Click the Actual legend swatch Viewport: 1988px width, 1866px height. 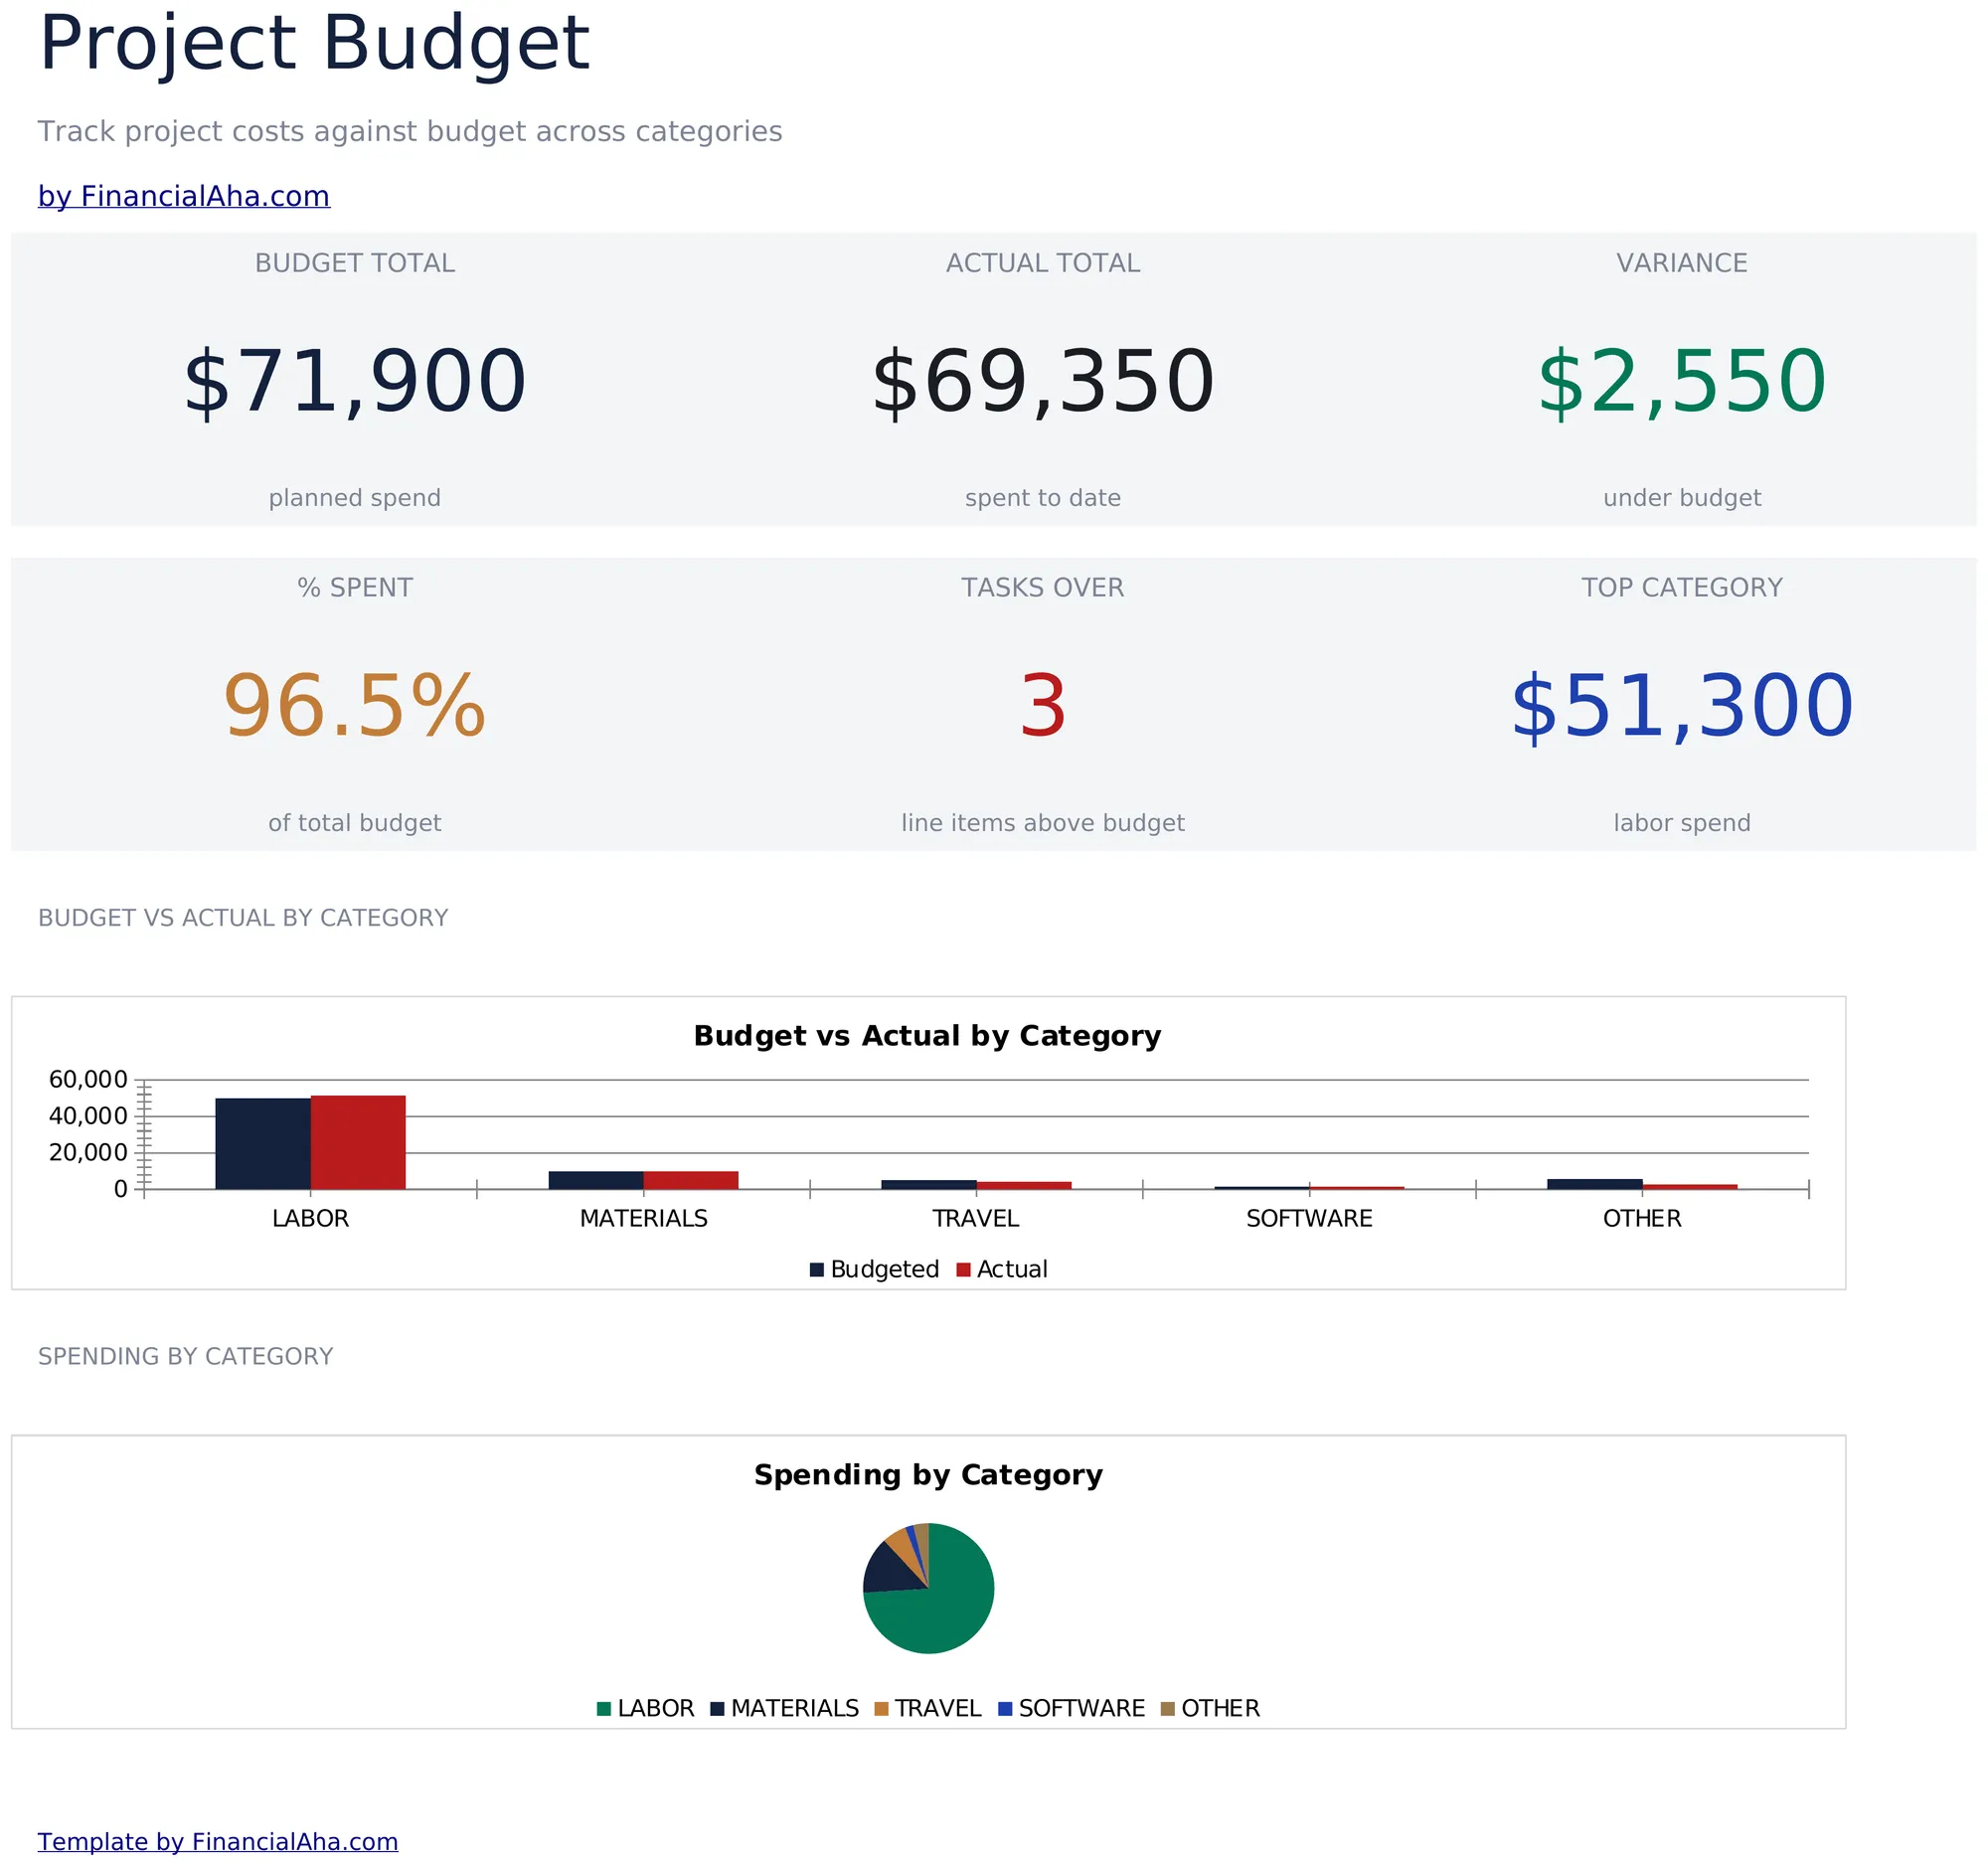pos(964,1270)
